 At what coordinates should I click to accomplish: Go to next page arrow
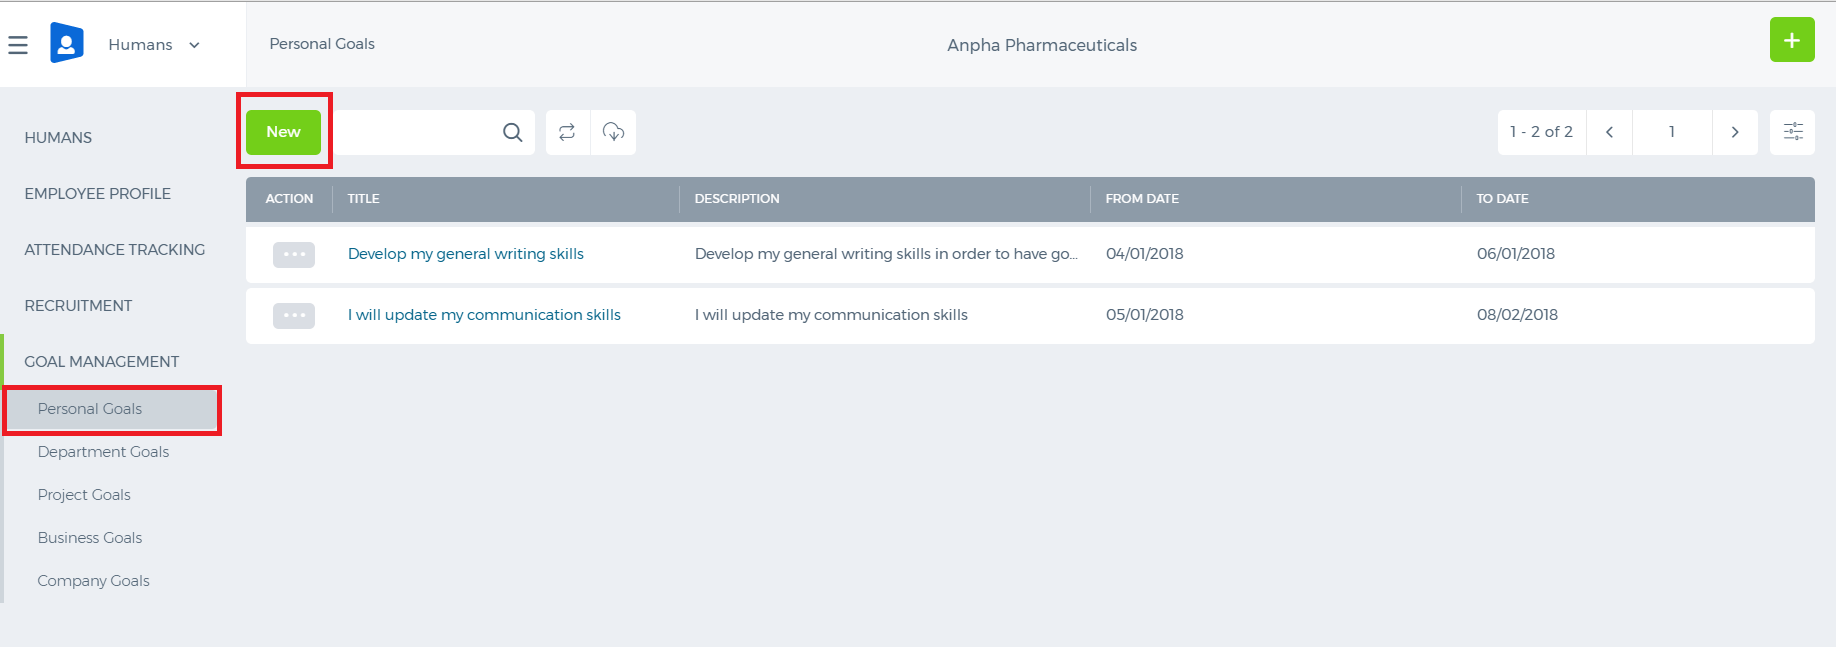(1735, 132)
